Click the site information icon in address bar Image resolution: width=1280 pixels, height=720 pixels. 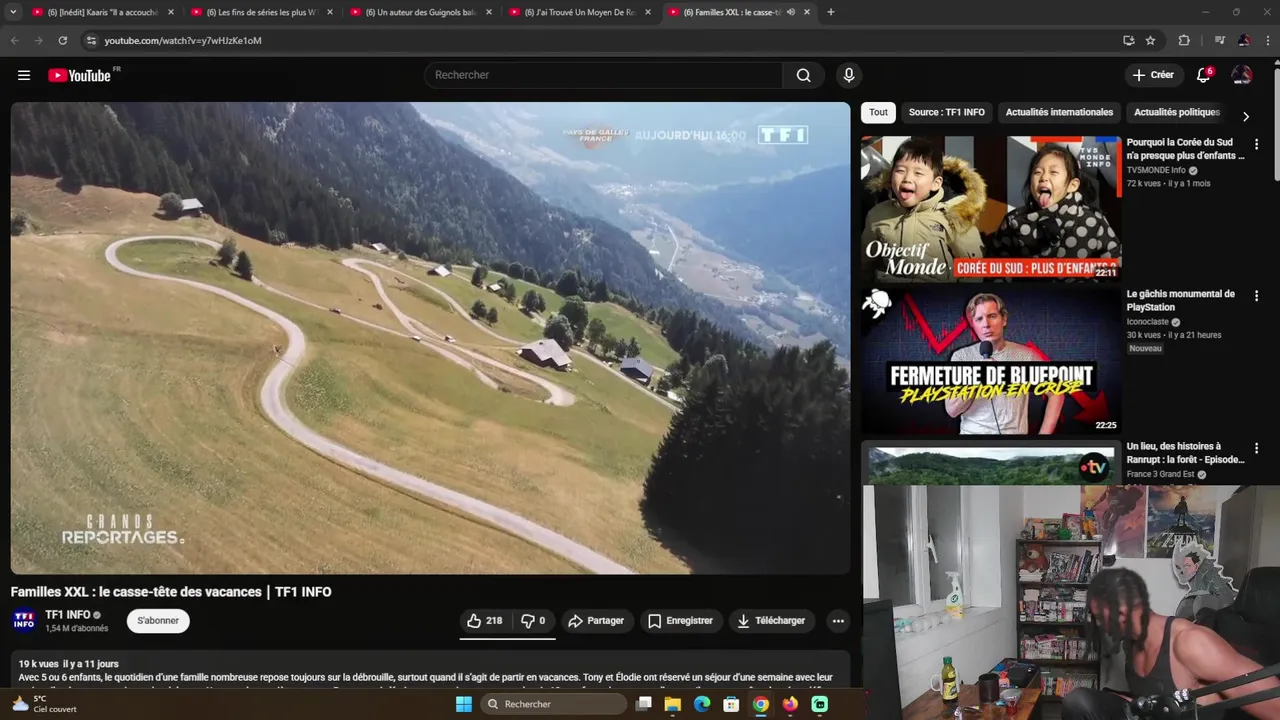pos(91,40)
